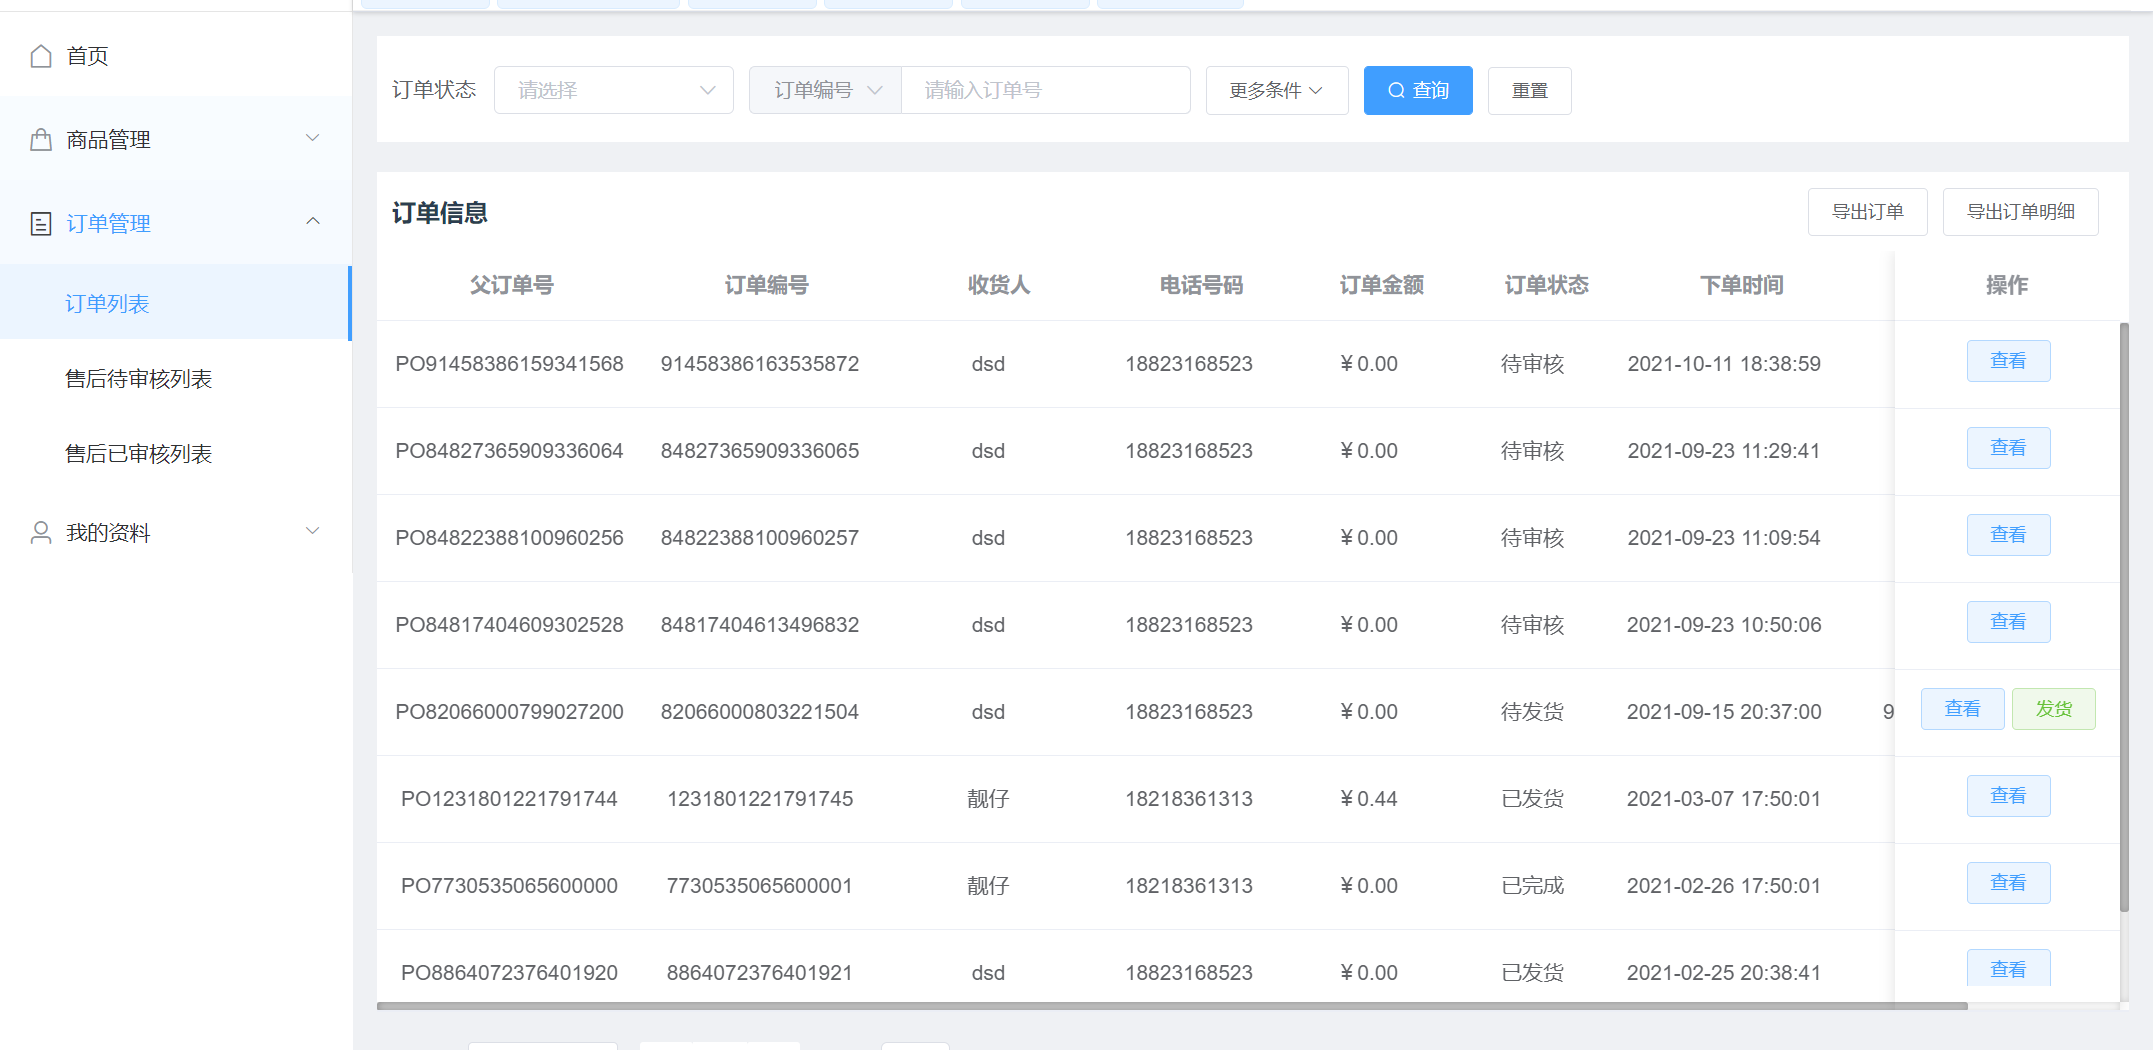This screenshot has width=2153, height=1050.
Task: Click the 导出订单 button
Action: [x=1867, y=212]
